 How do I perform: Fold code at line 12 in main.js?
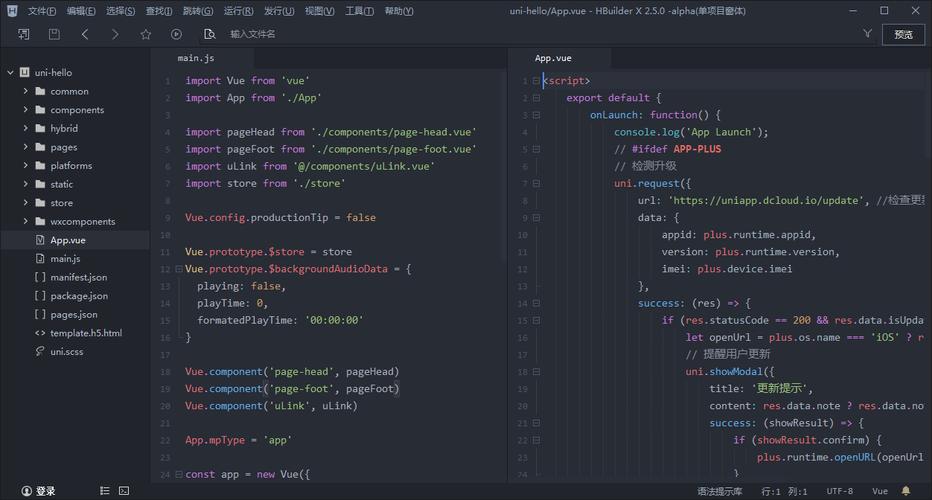tap(178, 269)
